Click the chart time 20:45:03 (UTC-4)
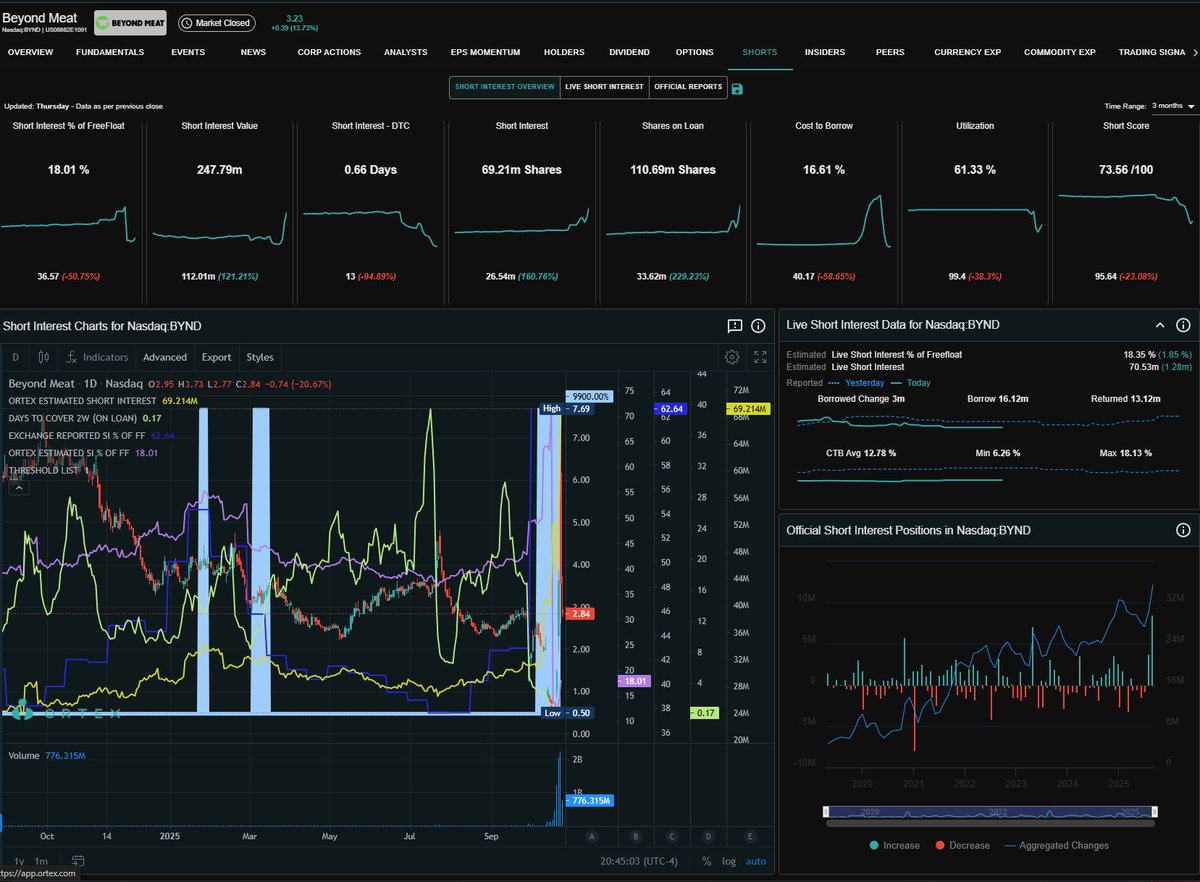The image size is (1200, 882). (641, 860)
